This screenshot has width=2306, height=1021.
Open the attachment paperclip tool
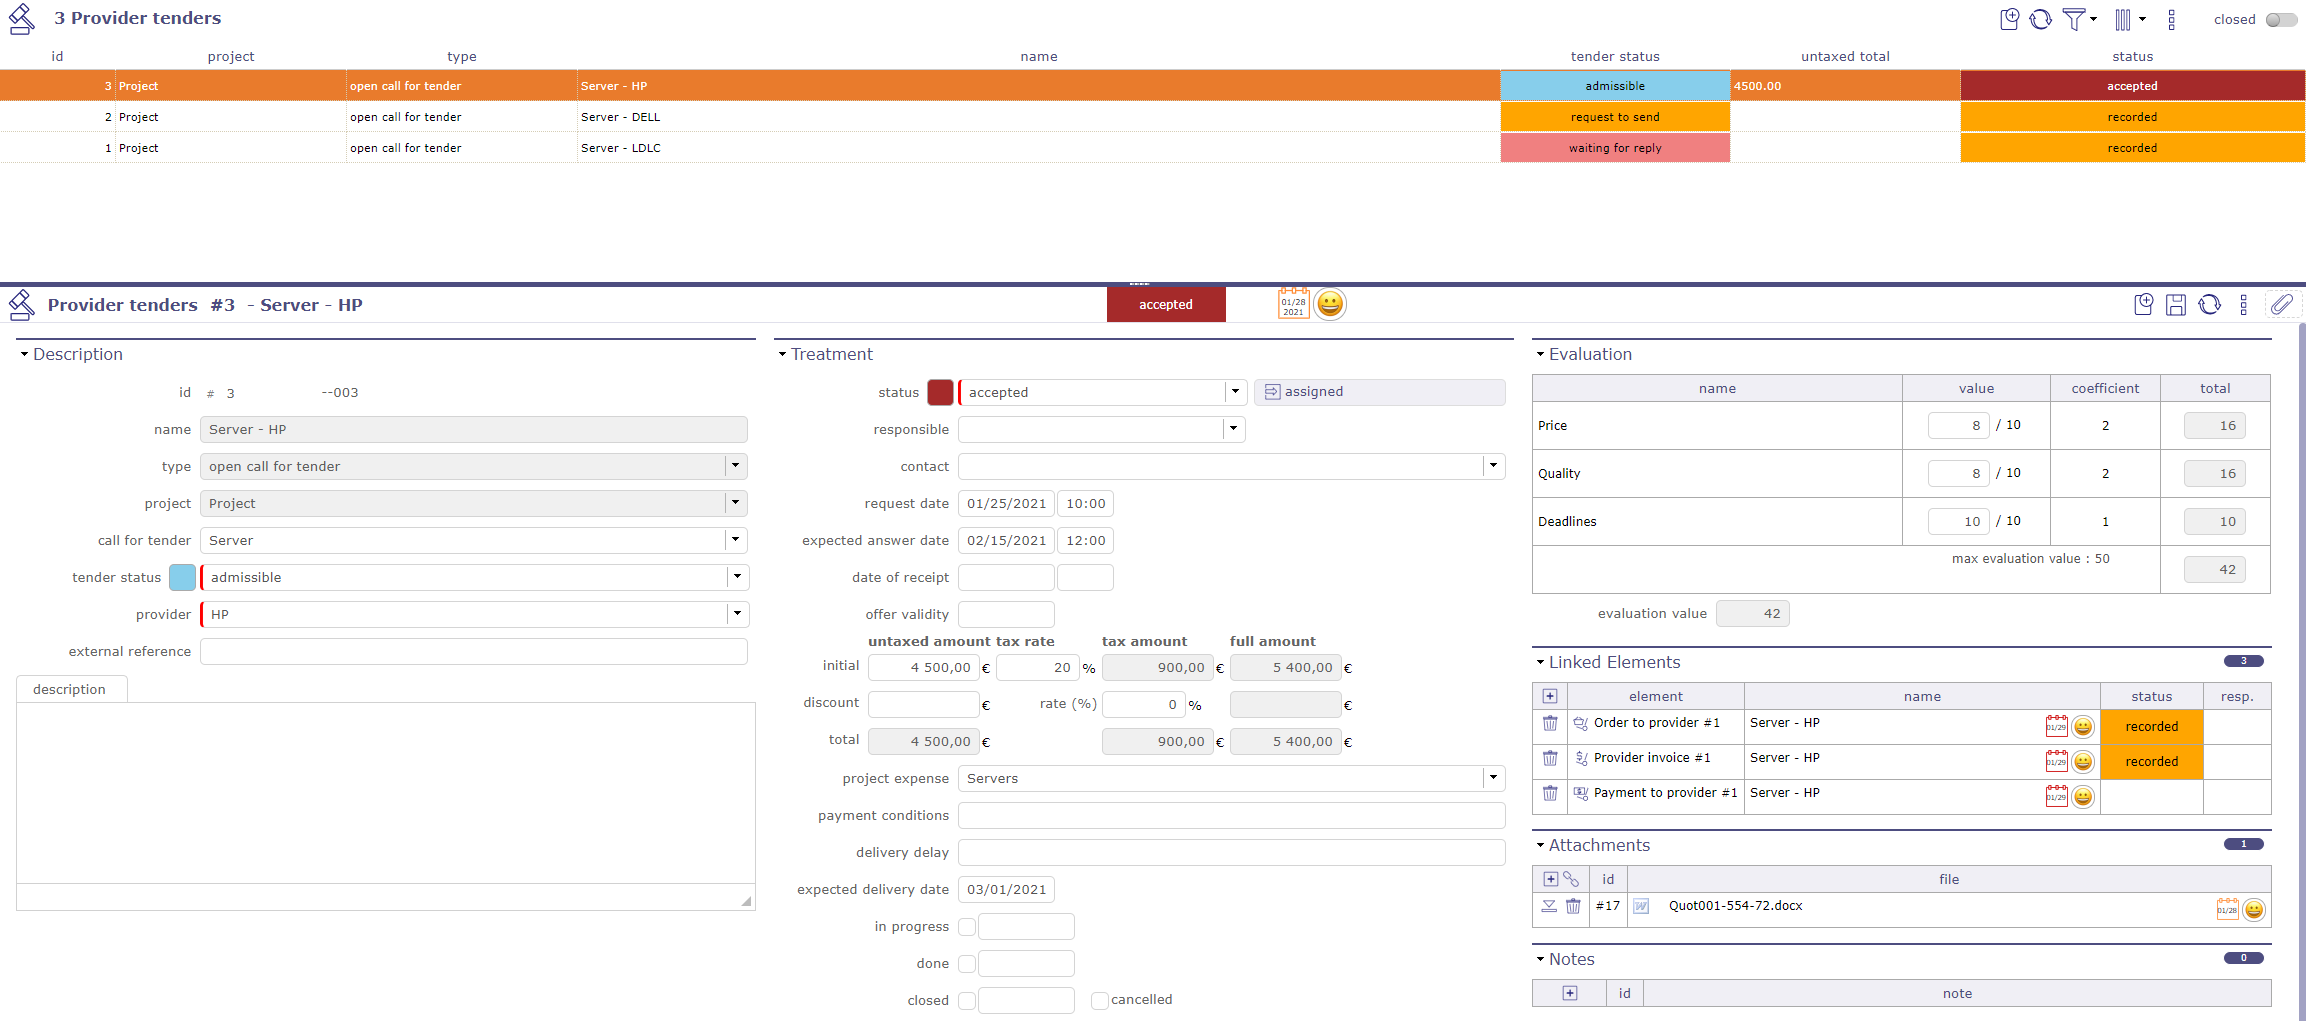[x=2284, y=304]
